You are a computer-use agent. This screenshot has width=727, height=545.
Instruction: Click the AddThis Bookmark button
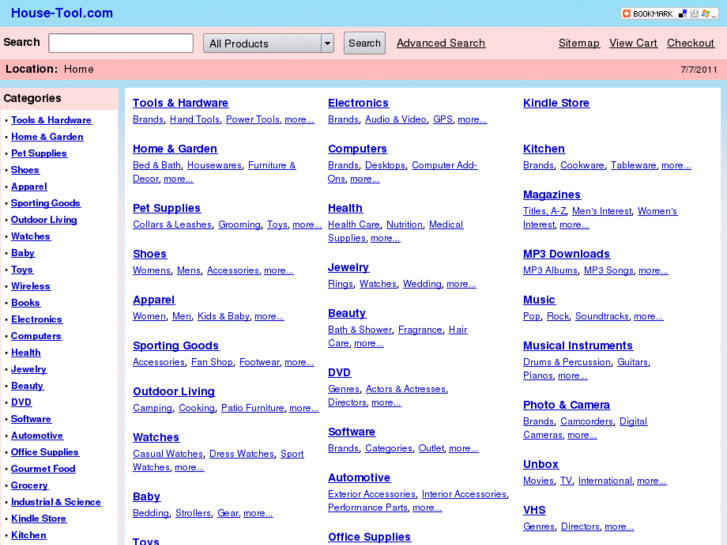669,13
